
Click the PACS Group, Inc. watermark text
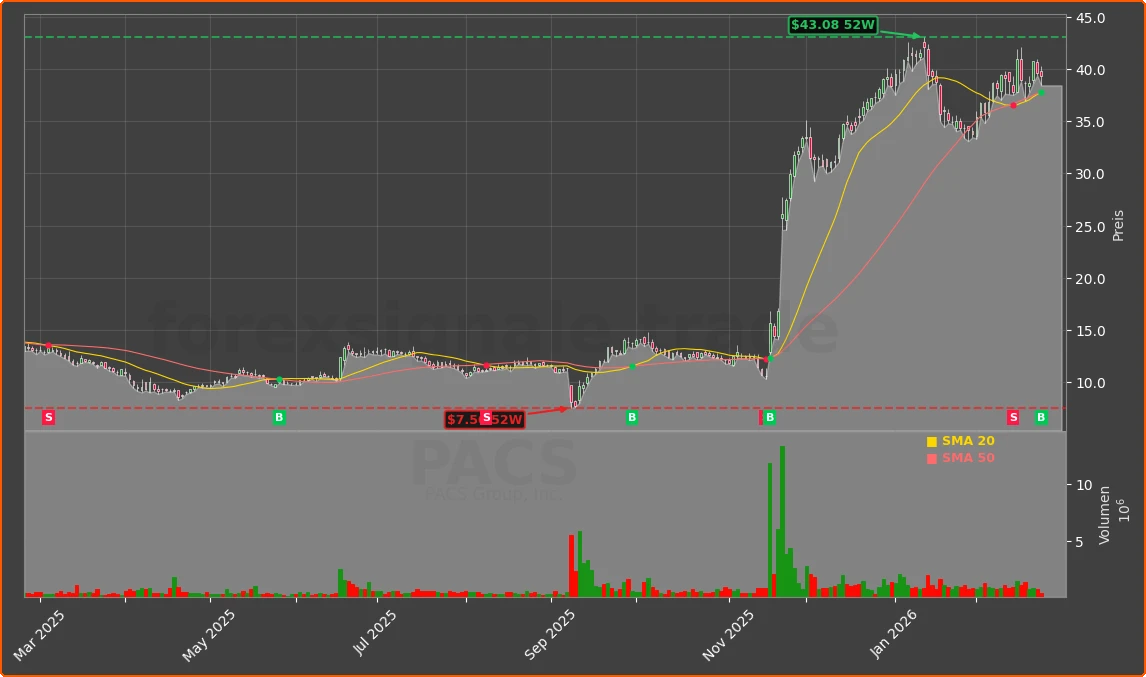[x=495, y=493]
